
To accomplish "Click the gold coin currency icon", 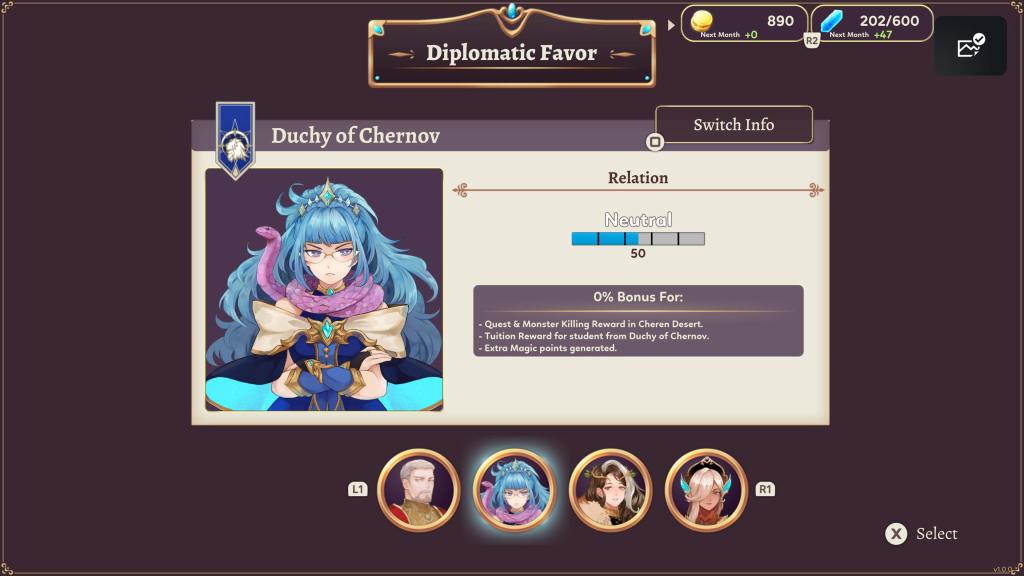I will [x=701, y=21].
